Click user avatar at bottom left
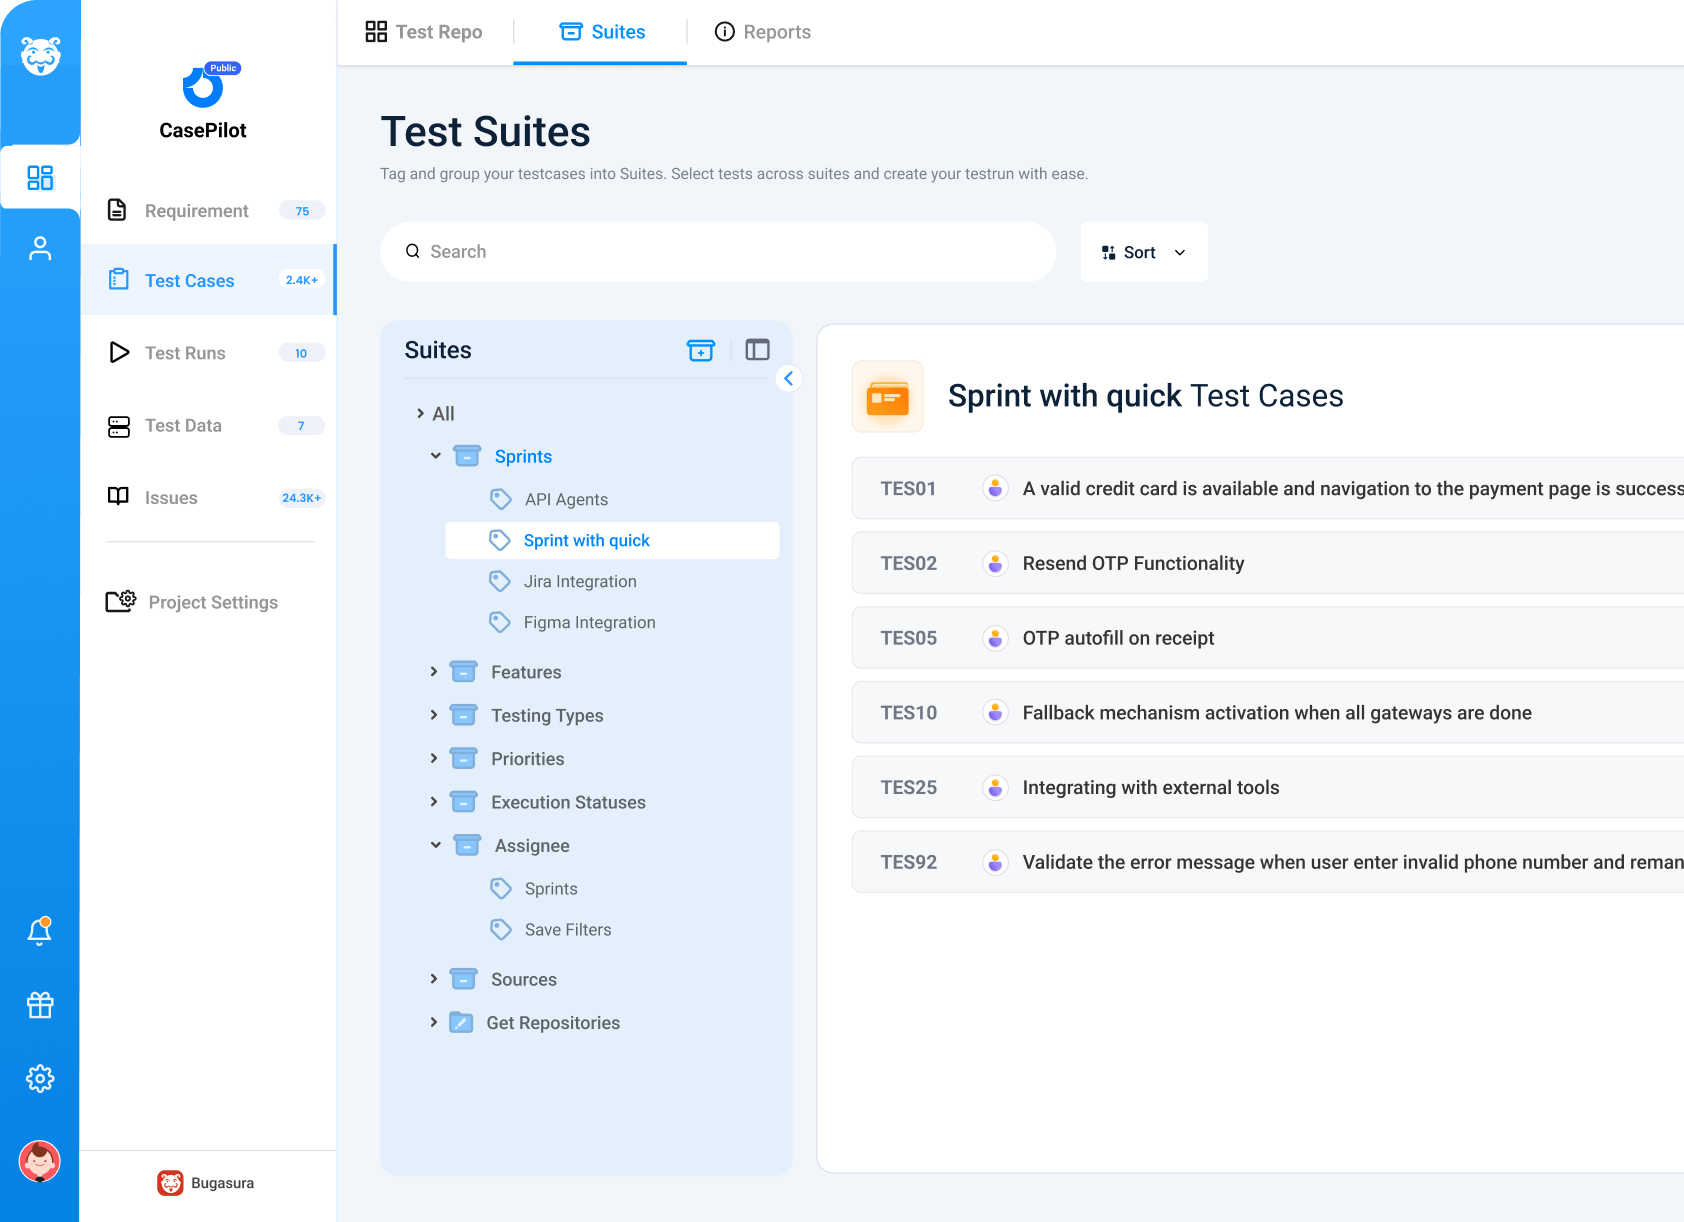Screen dimensions: 1684x1222 pyautogui.click(x=40, y=1162)
